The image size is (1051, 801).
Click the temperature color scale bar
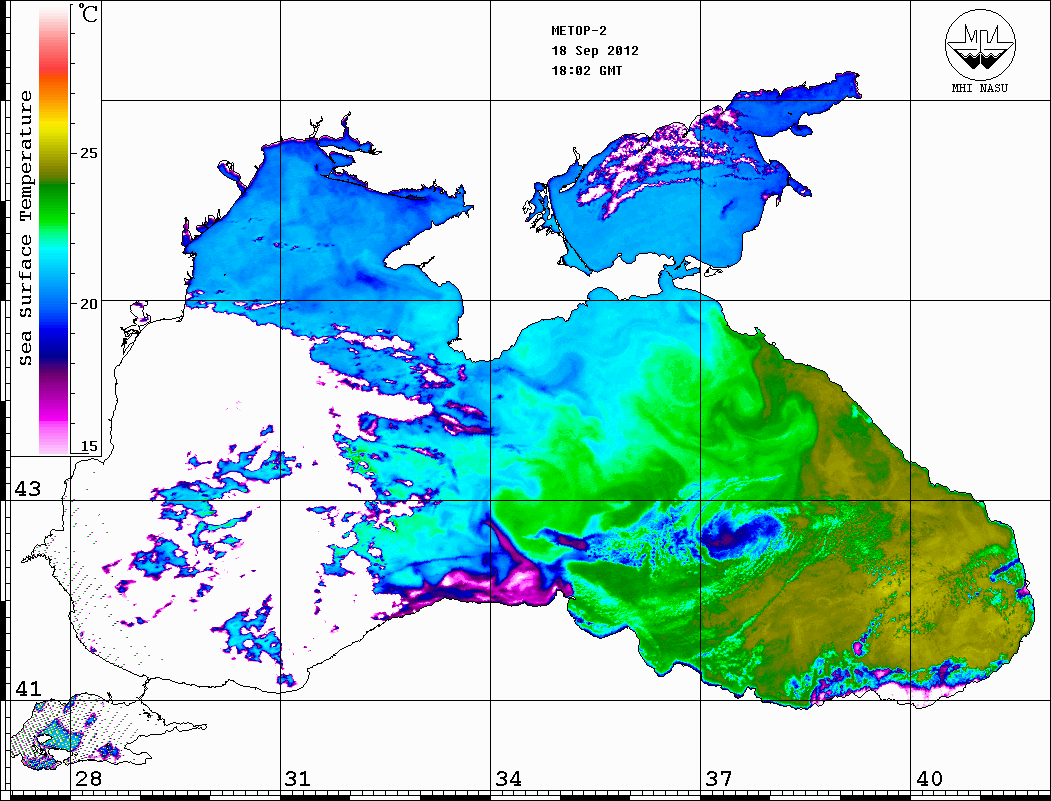tap(54, 230)
